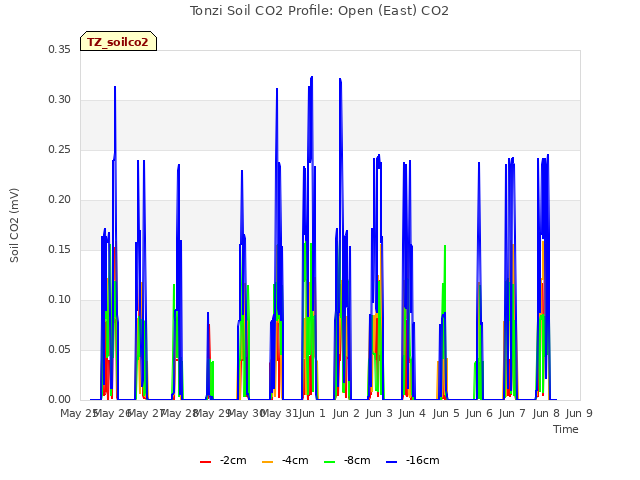This screenshot has width=640, height=480.
Task: Click the Soil CO2 (mV) axis label
Action: [x=14, y=225]
